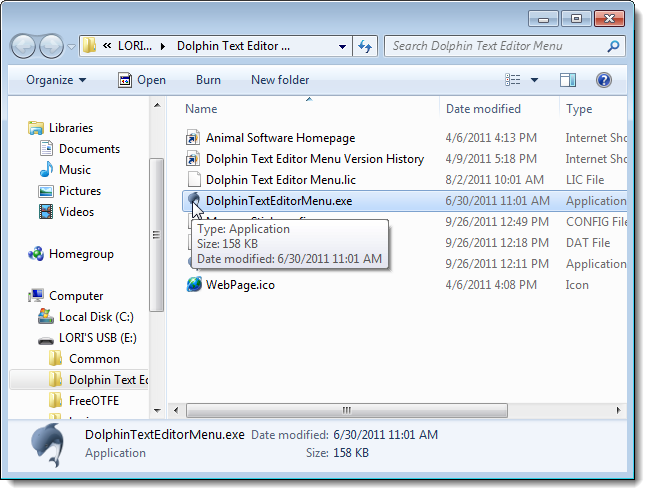
Task: Expand the breadcrumb arrow after LORI...
Action: click(162, 46)
